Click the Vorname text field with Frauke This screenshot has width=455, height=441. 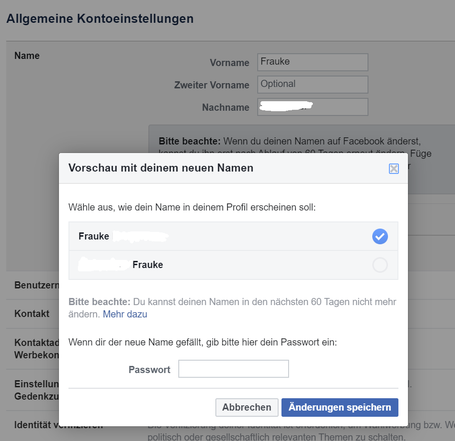(313, 62)
